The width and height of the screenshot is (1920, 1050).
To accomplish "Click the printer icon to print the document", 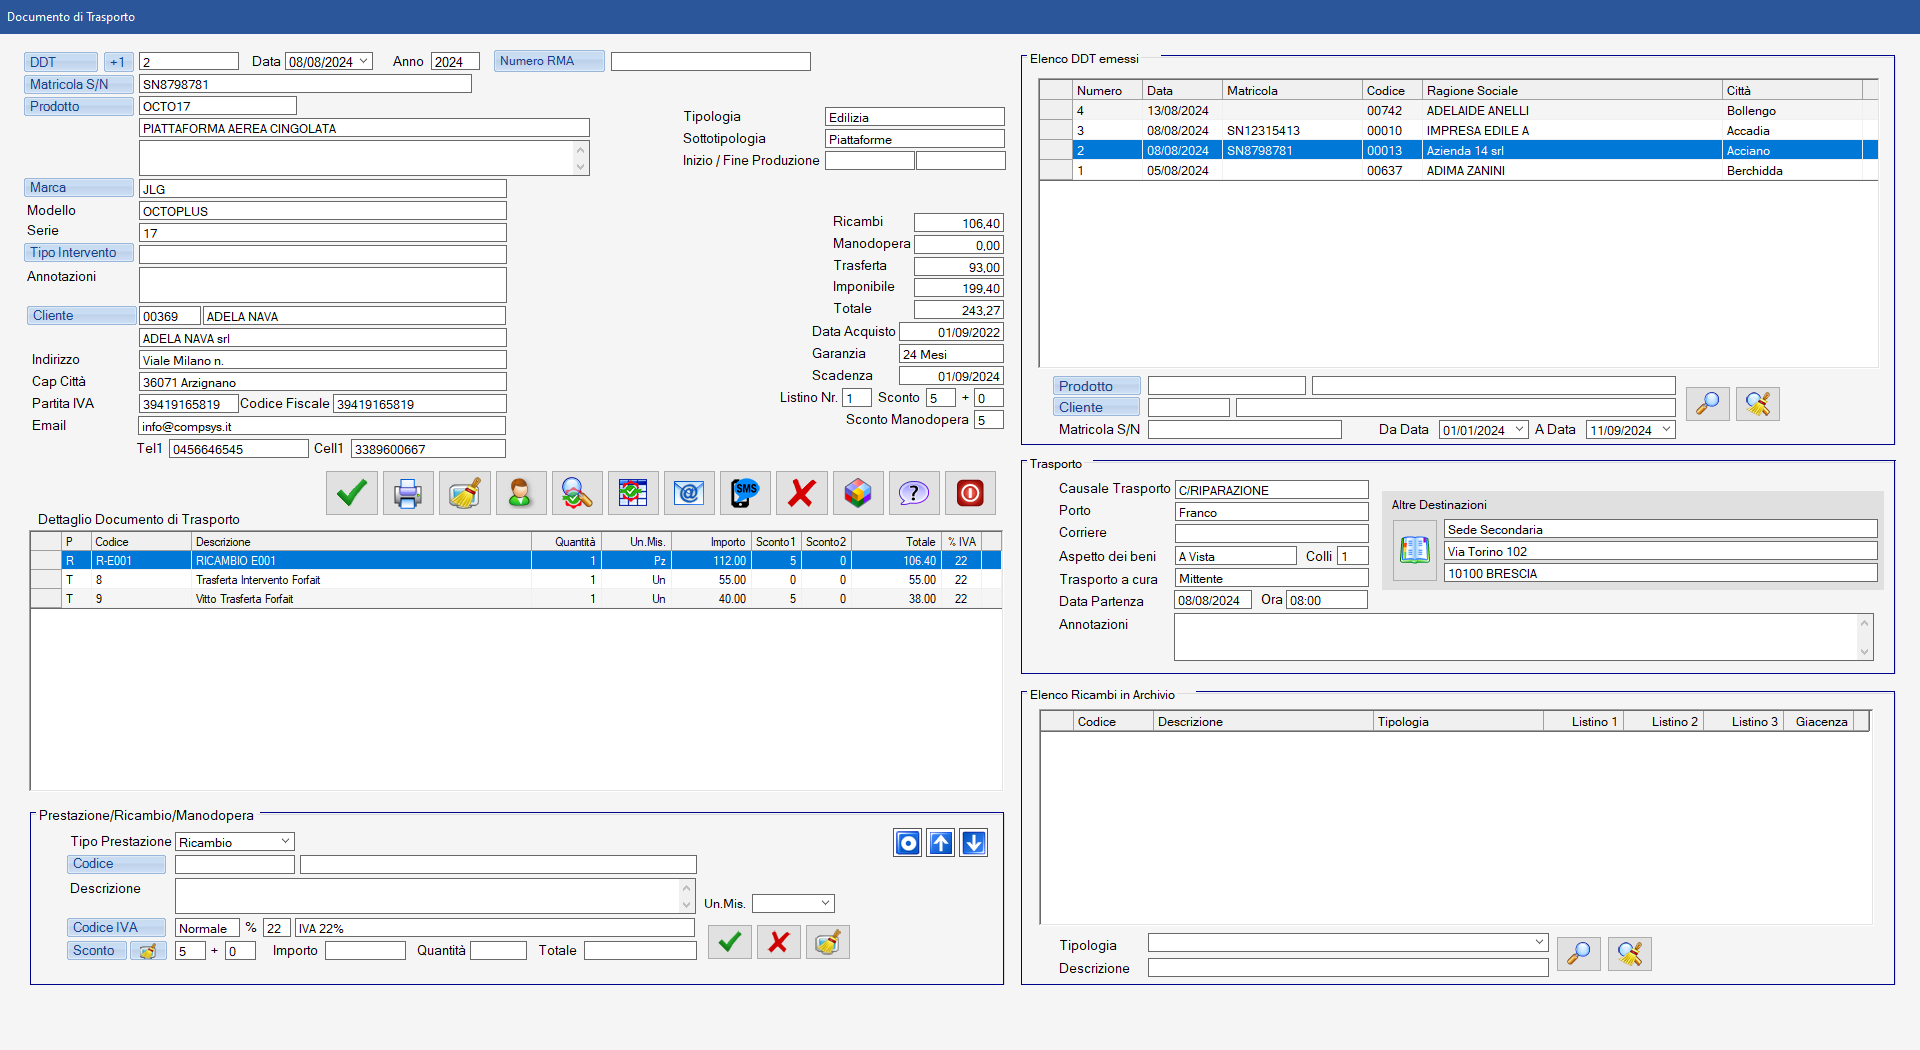I will click(408, 493).
